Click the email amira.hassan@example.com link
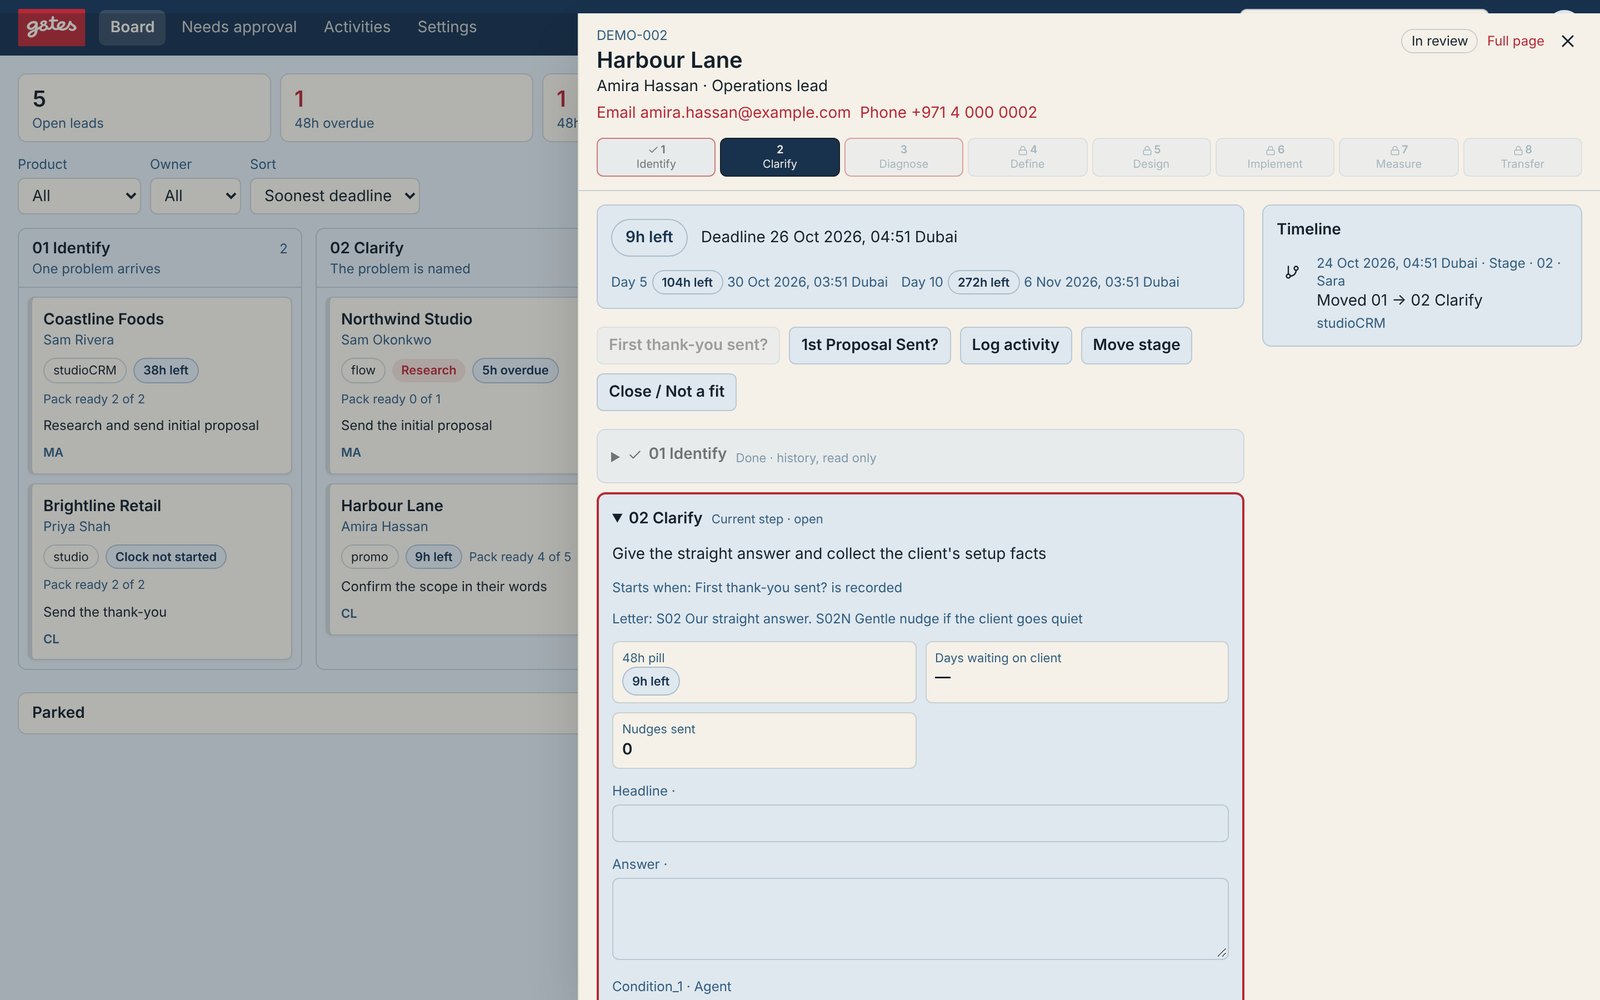The width and height of the screenshot is (1600, 1000). [724, 113]
